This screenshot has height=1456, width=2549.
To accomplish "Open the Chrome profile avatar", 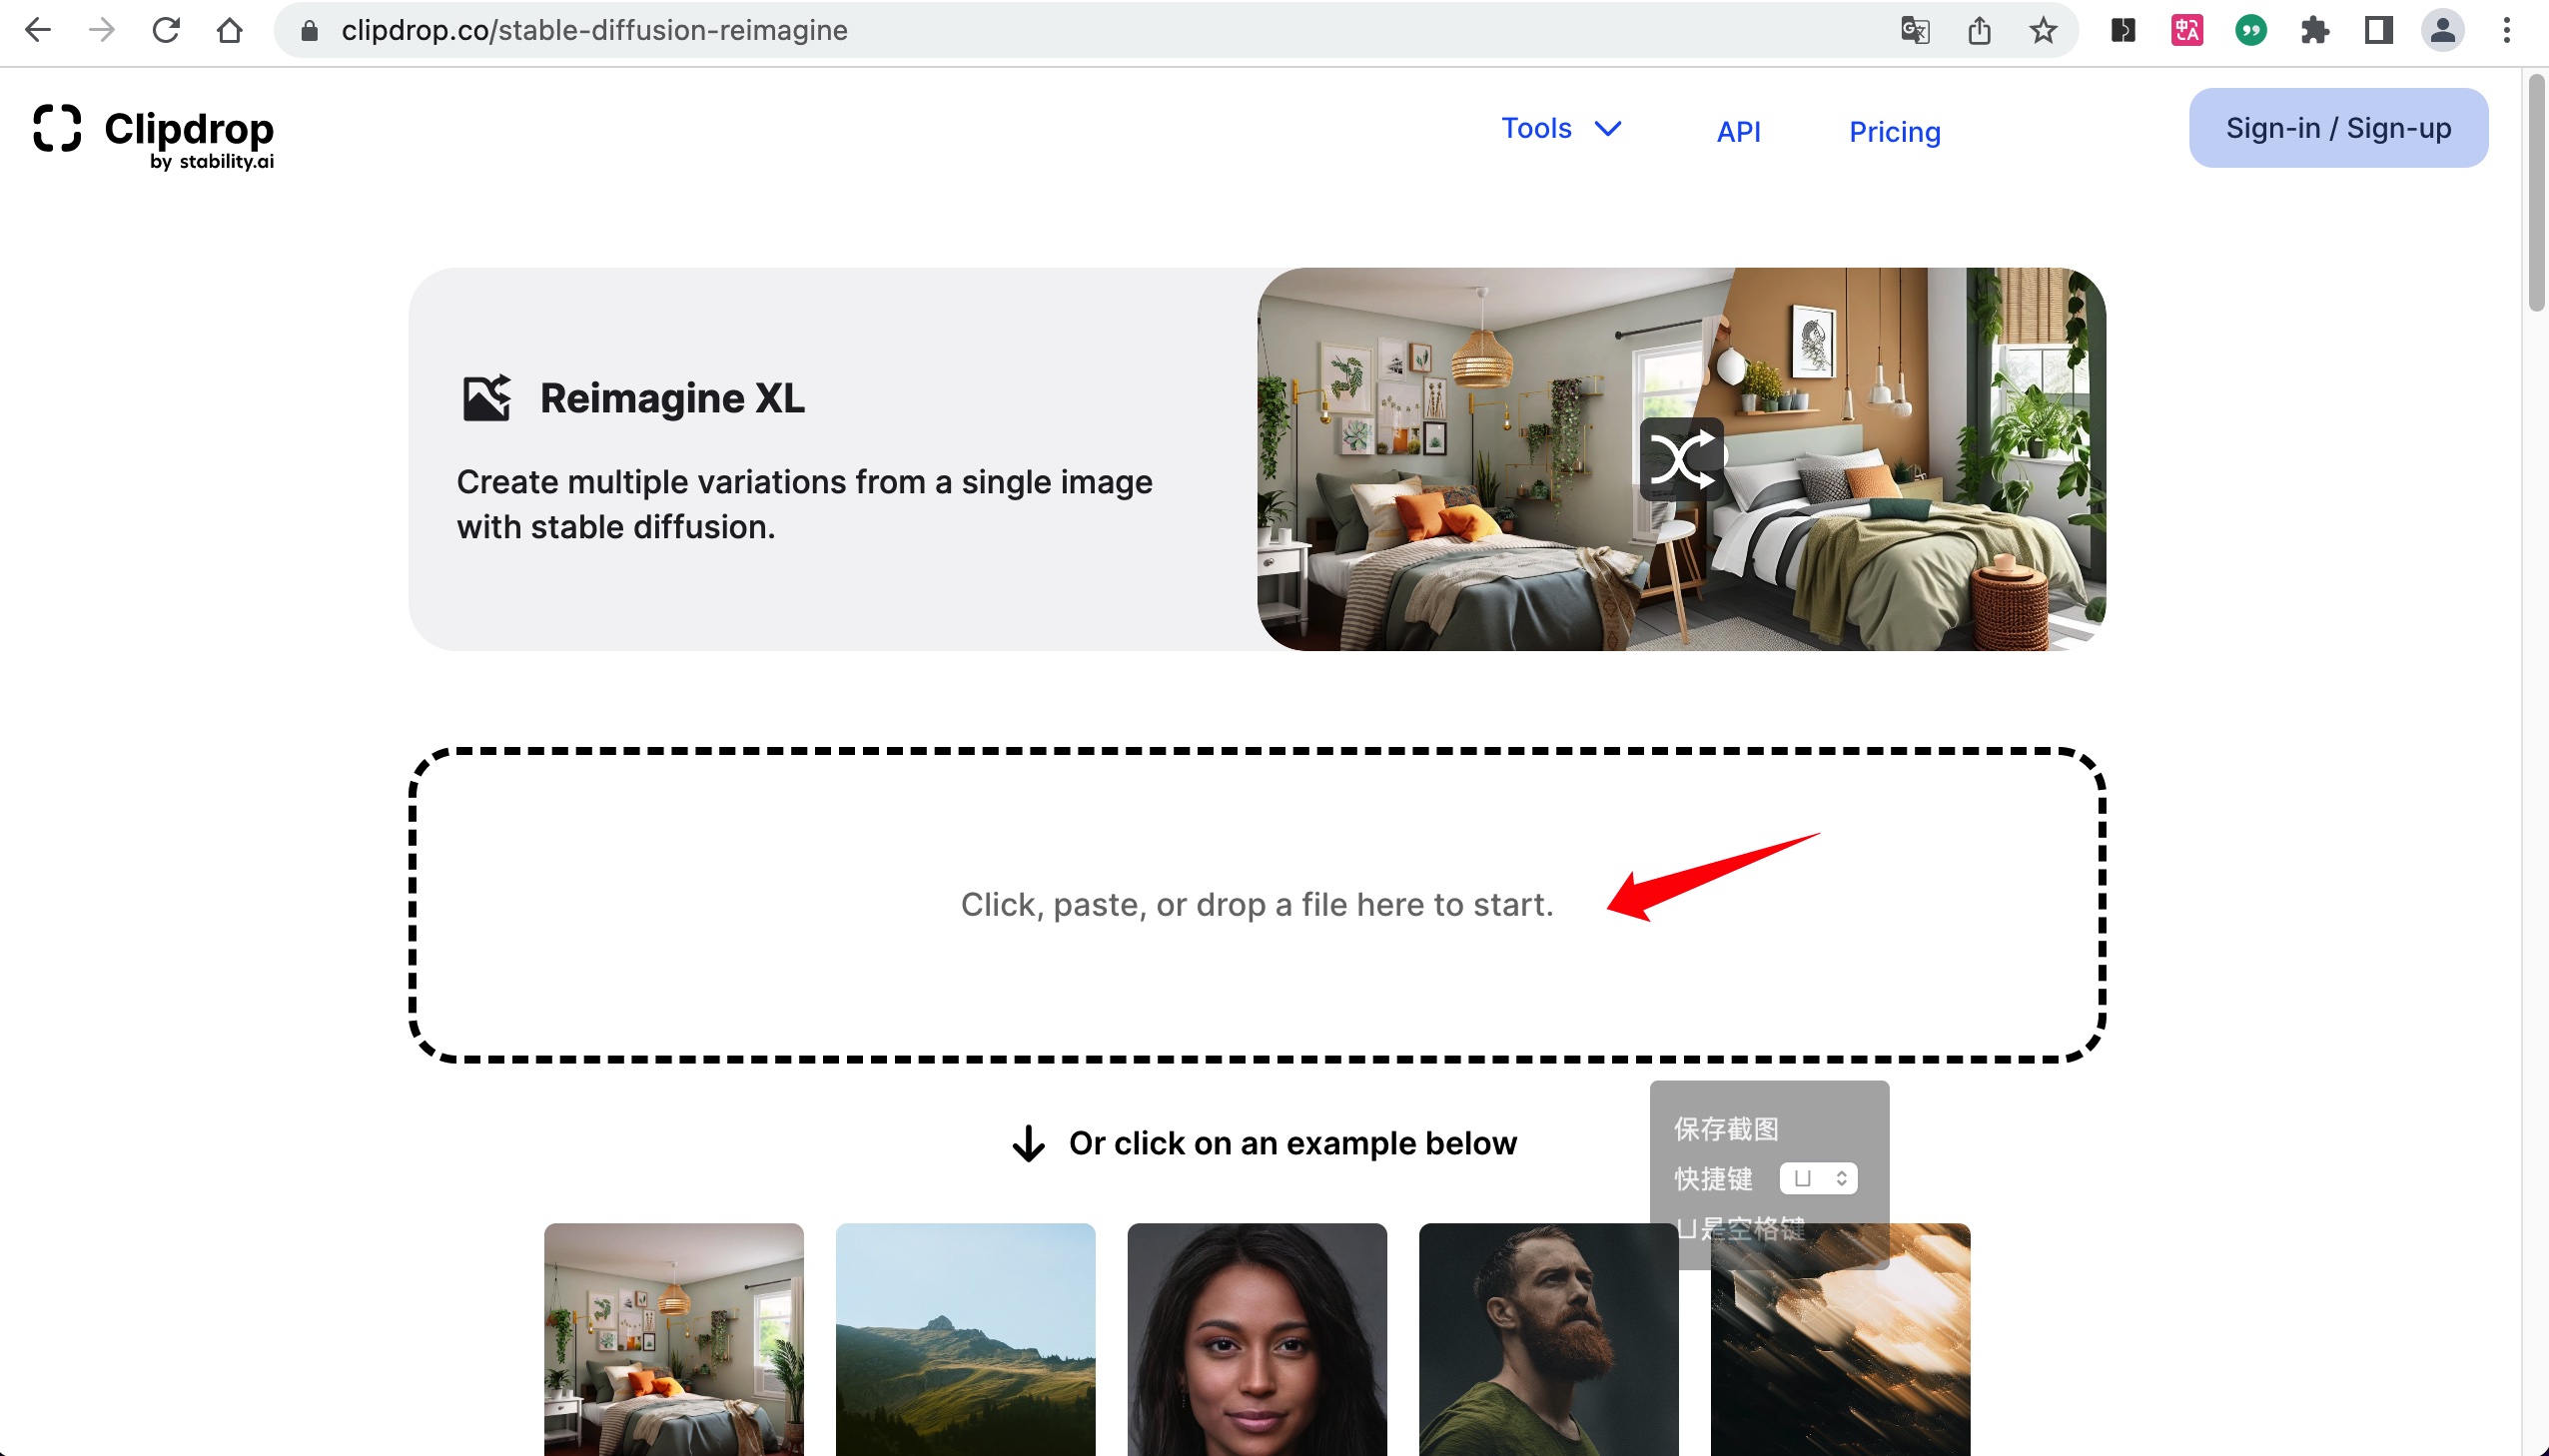I will tap(2442, 31).
